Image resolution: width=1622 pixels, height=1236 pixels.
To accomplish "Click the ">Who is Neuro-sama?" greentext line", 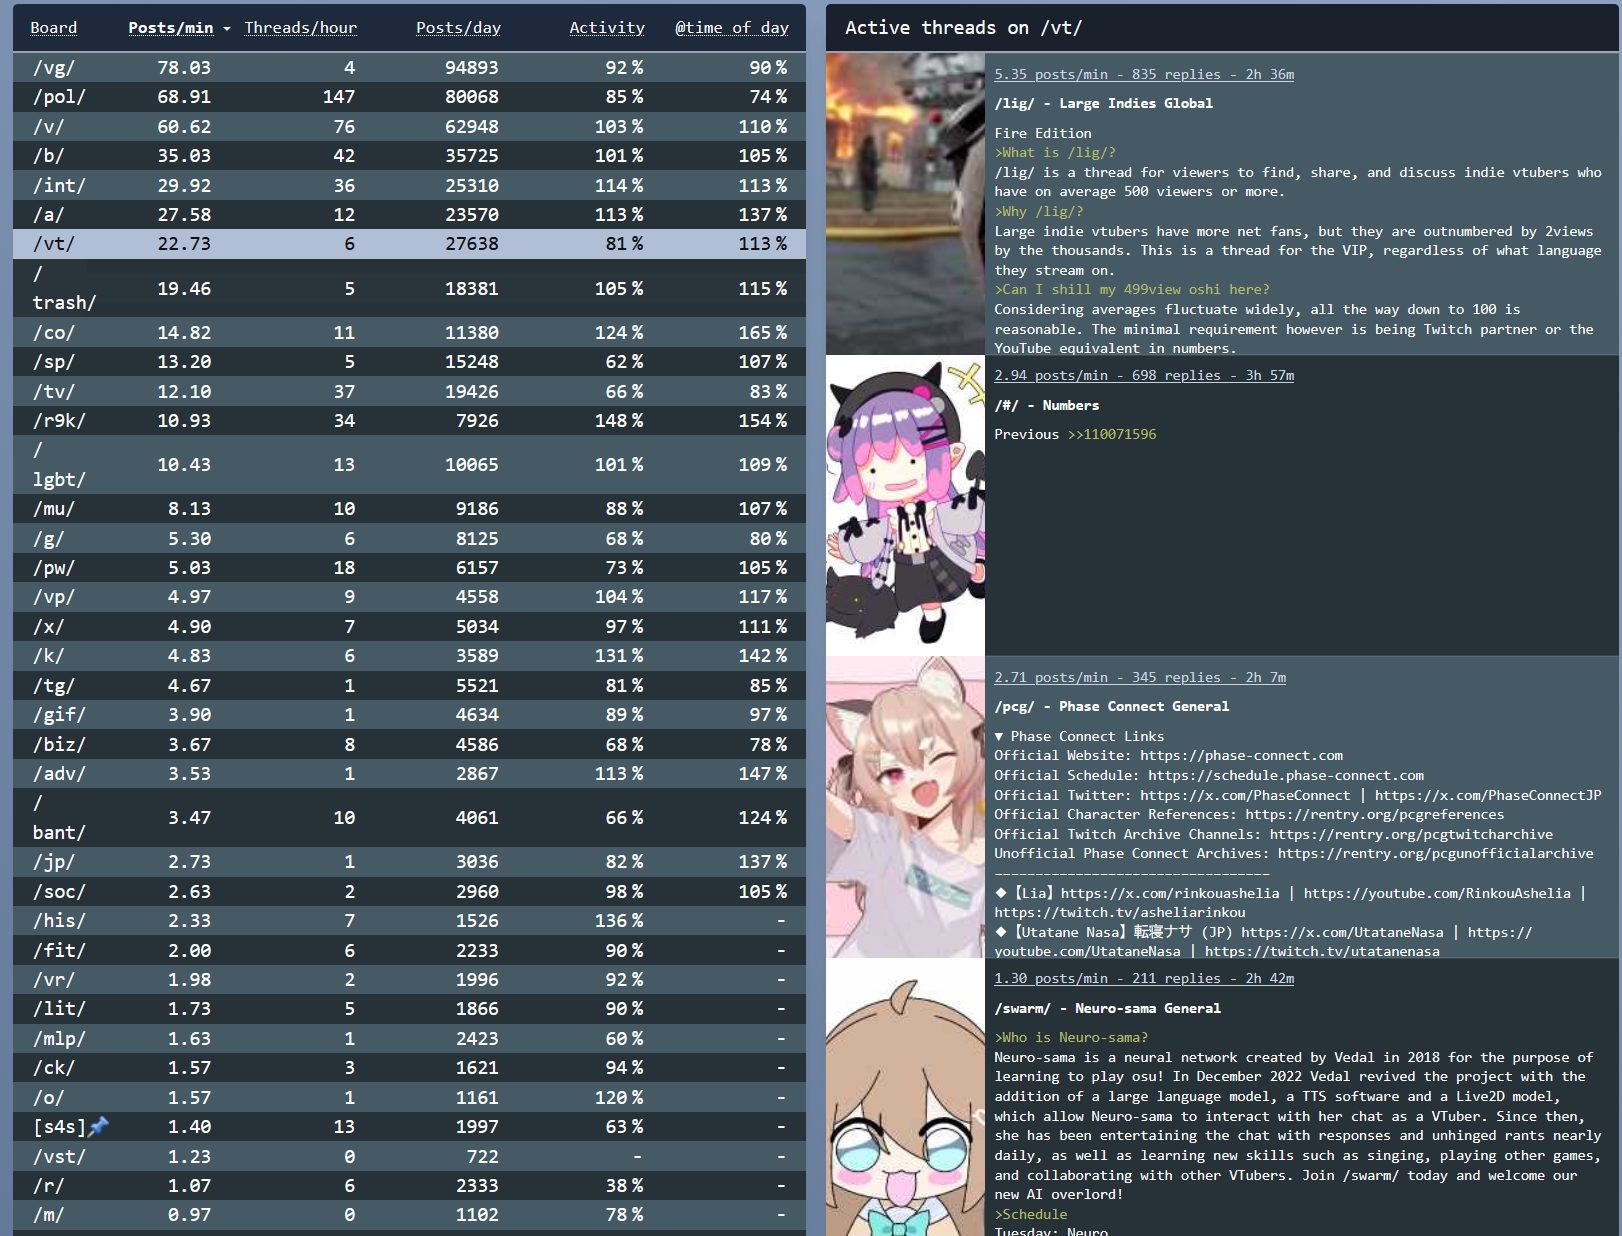I will [1071, 1037].
